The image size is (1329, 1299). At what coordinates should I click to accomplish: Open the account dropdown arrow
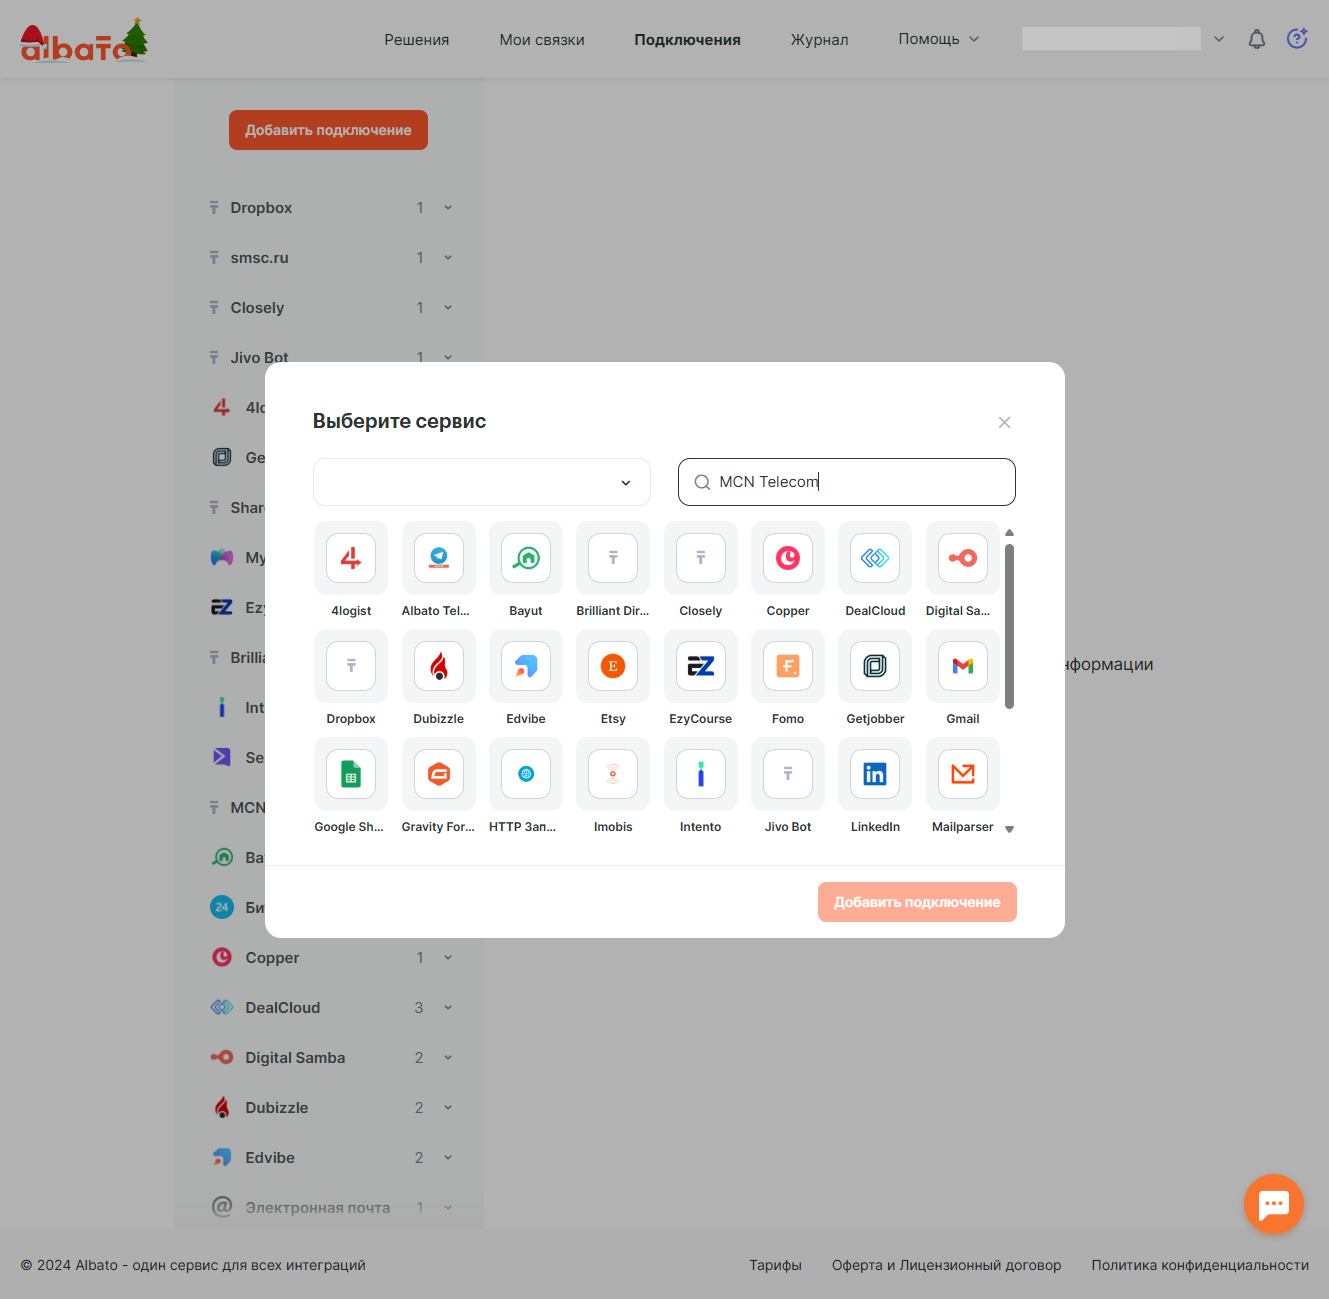(x=1219, y=39)
